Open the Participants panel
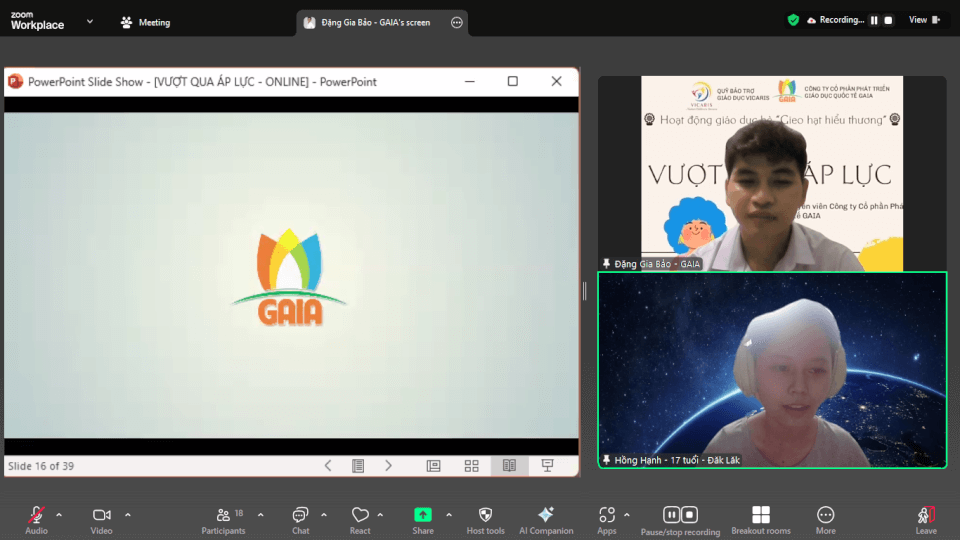The height and width of the screenshot is (540, 960). [223, 520]
